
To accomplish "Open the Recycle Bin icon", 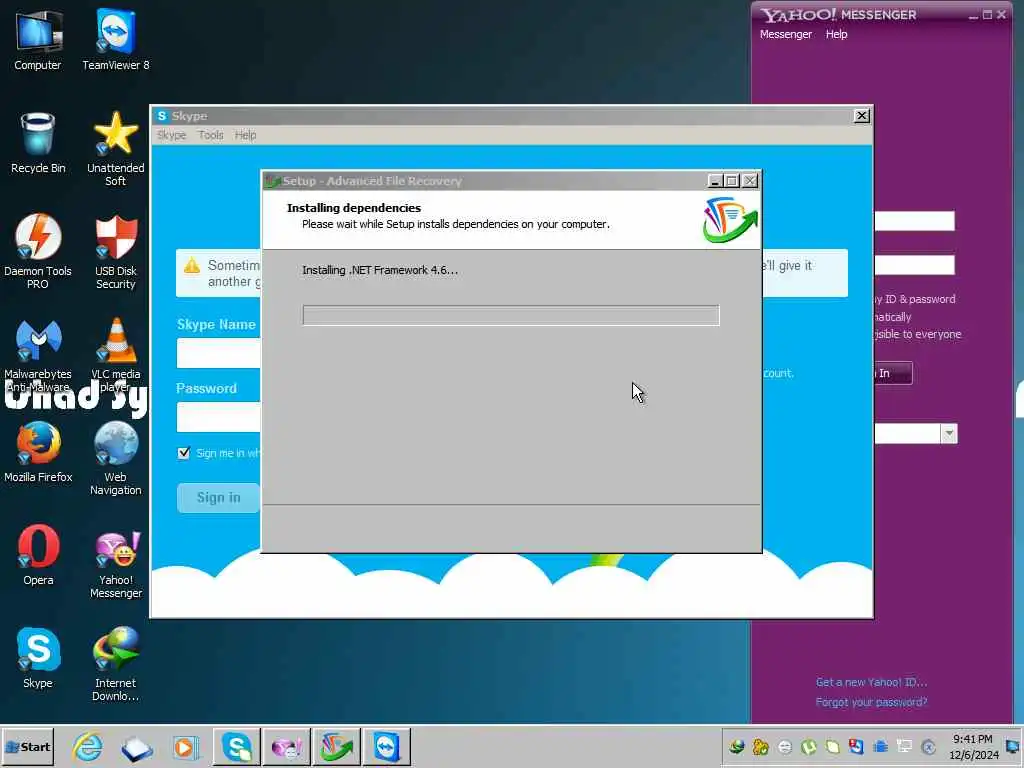I will pos(38,143).
